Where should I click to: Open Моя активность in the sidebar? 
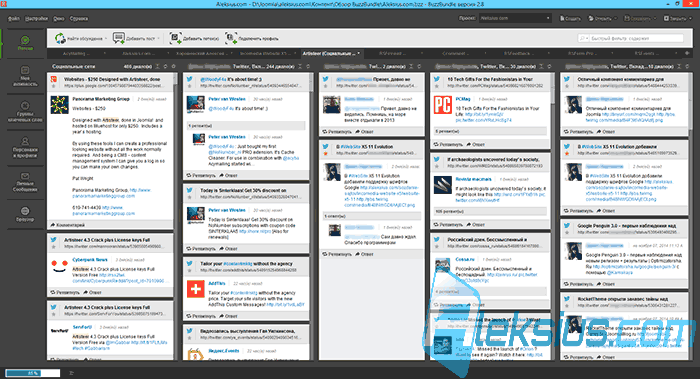[x=25, y=76]
